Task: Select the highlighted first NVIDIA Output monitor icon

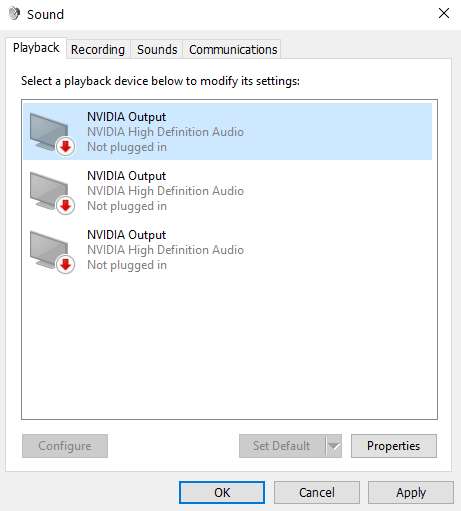Action: pos(51,134)
